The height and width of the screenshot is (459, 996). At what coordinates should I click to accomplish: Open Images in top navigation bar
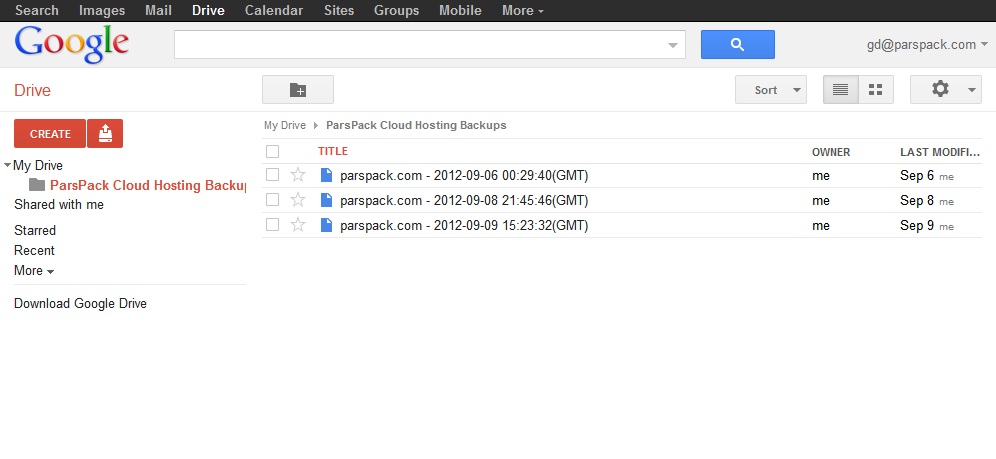[x=102, y=10]
